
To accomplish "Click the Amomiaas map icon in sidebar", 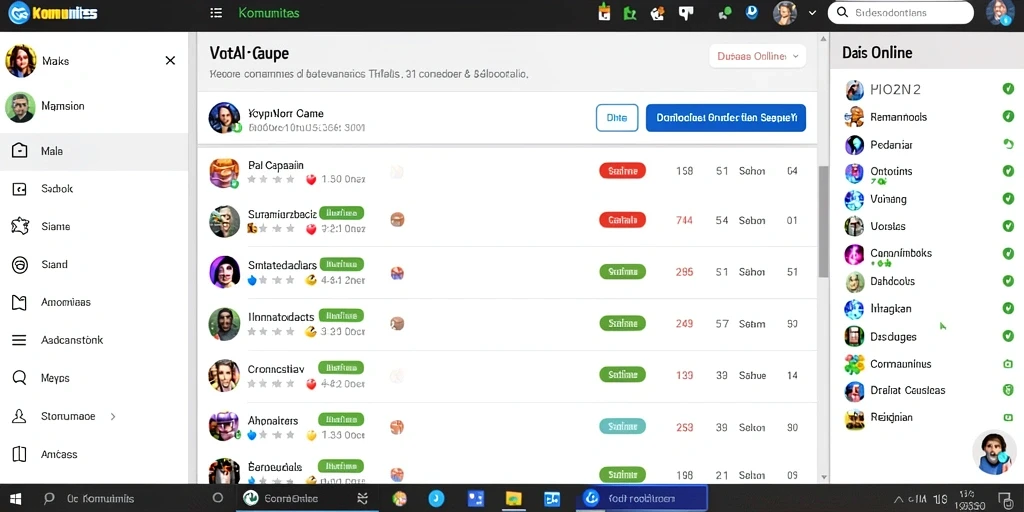I will (x=20, y=302).
